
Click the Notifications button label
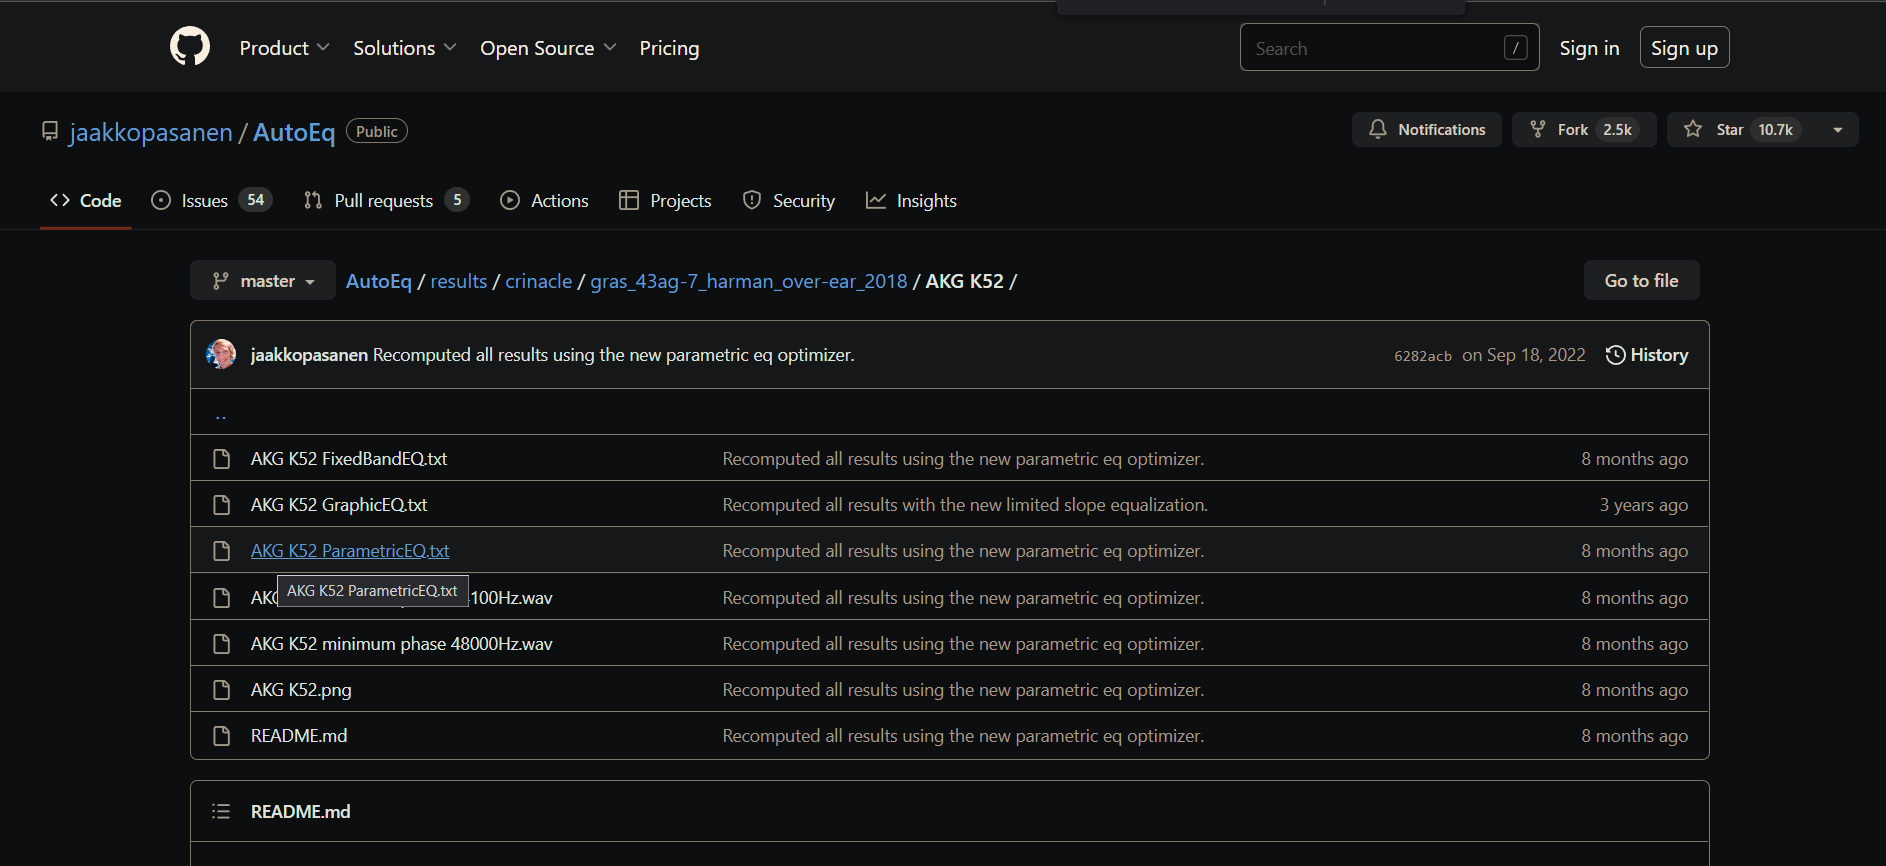point(1442,130)
